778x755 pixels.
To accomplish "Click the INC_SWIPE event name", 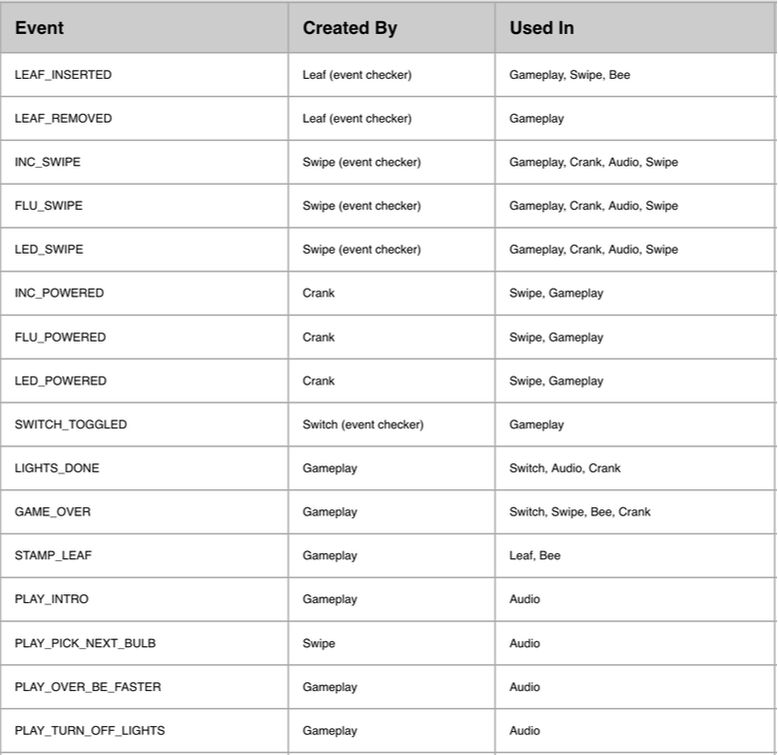I will coord(48,162).
